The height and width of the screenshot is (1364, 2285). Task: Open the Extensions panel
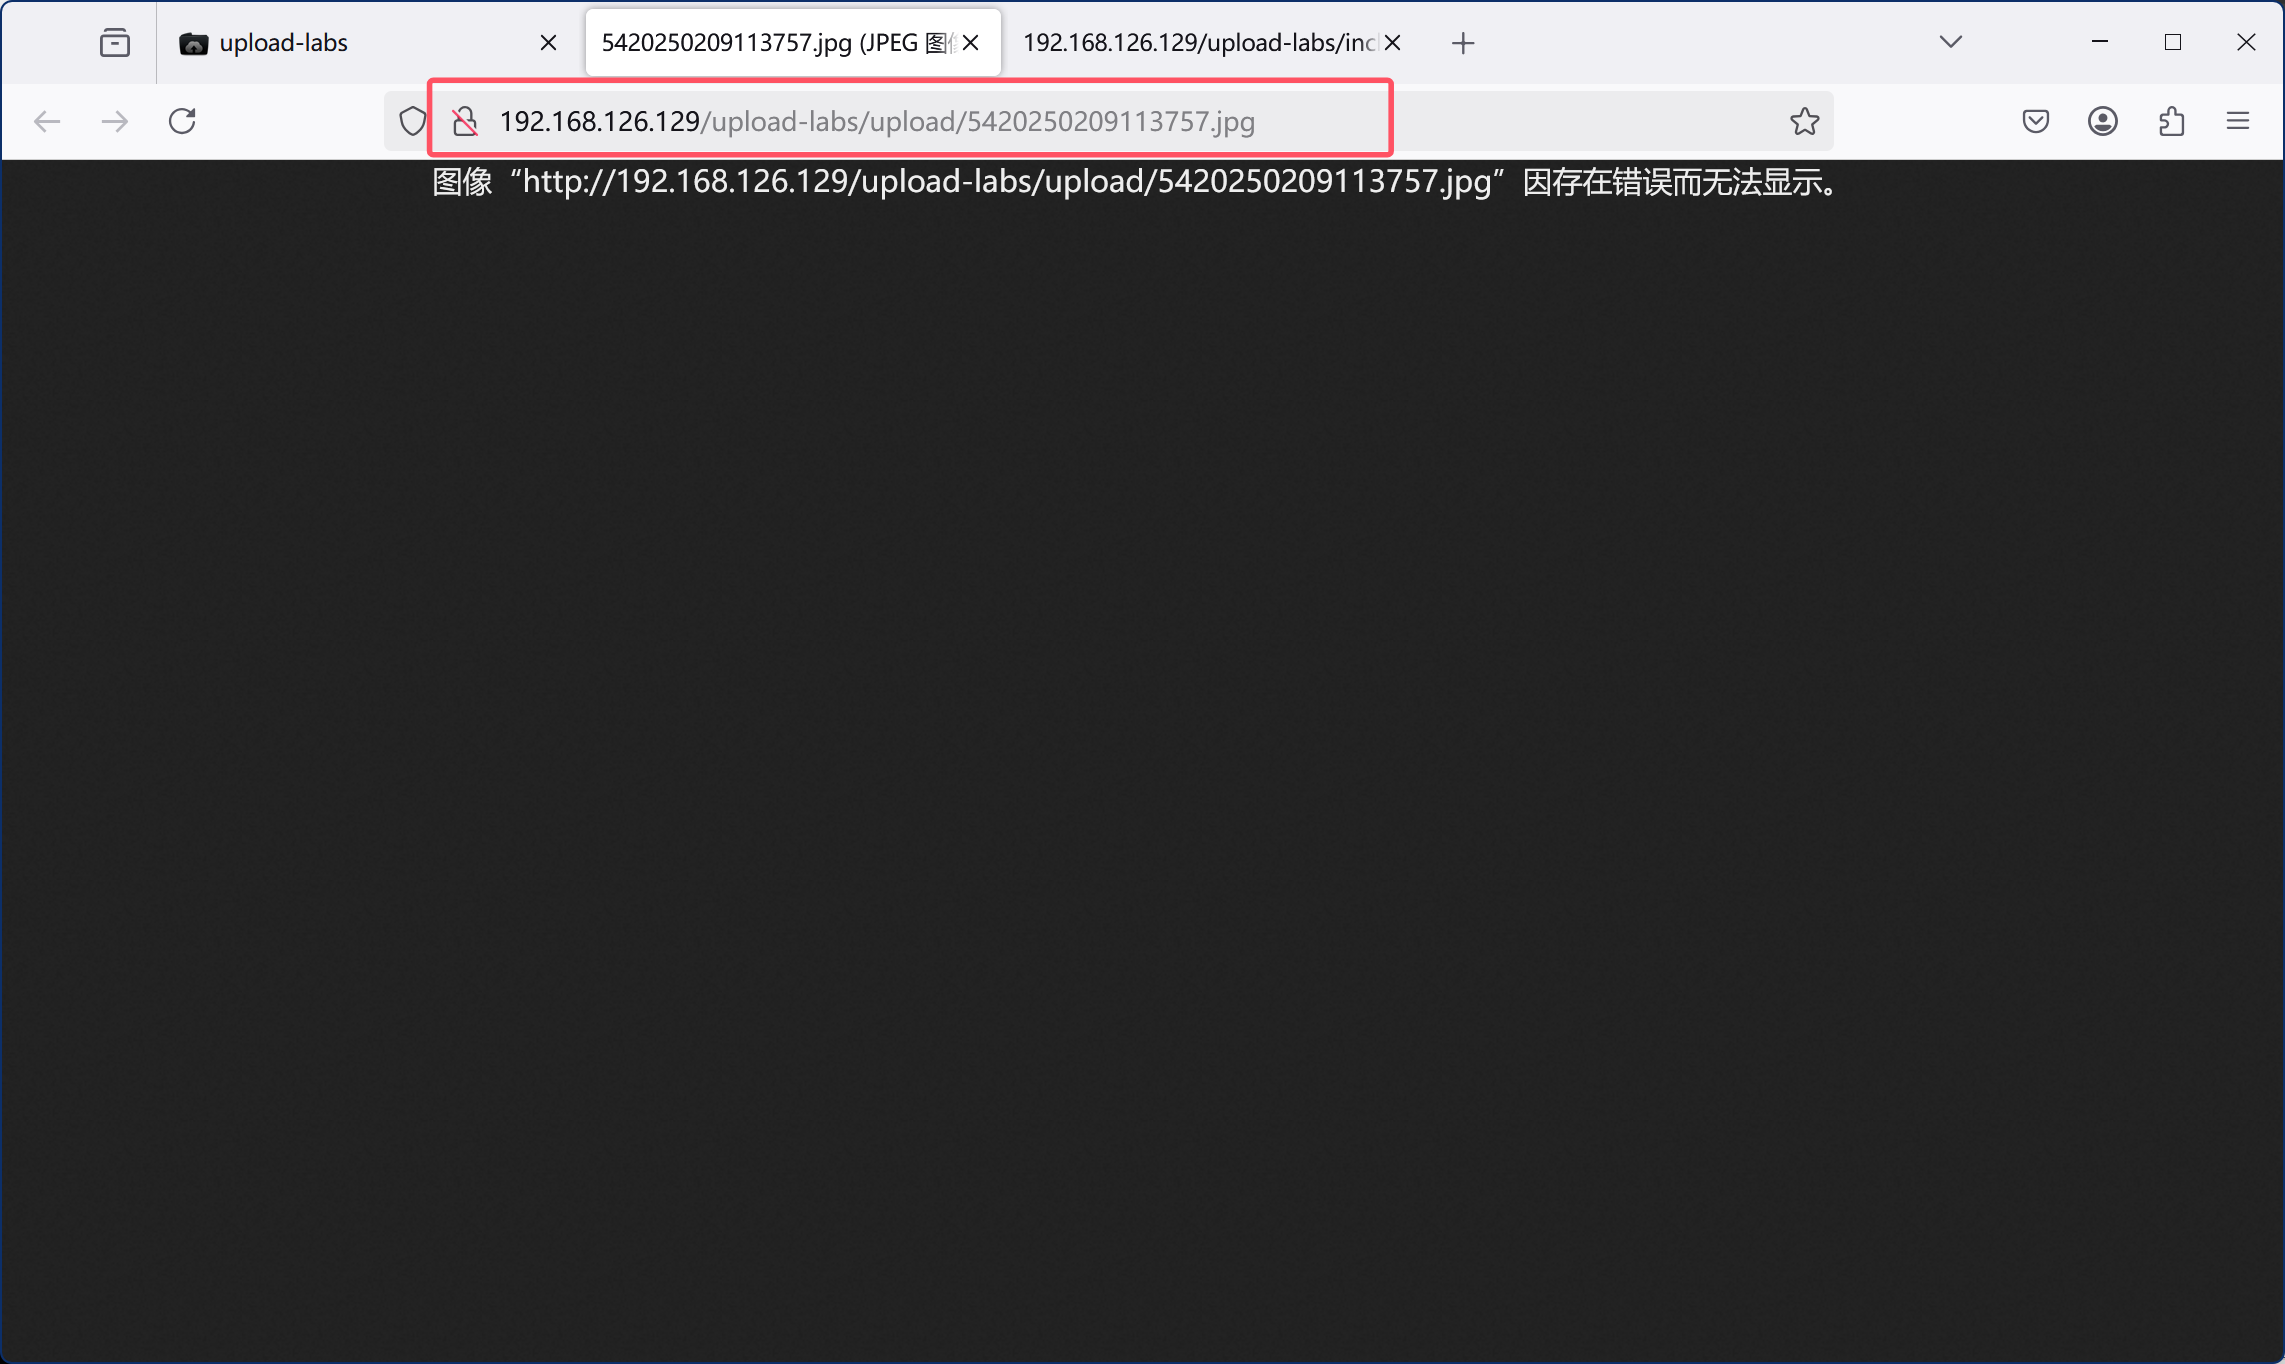tap(2170, 121)
